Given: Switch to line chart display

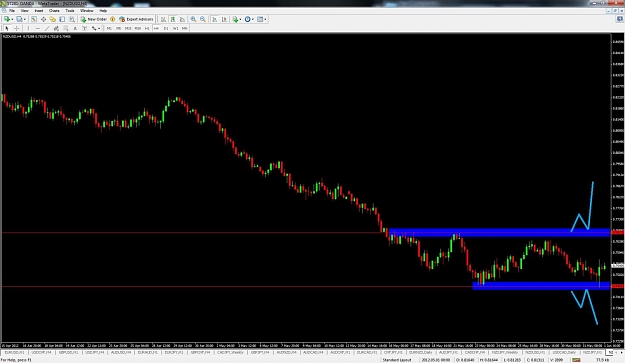Looking at the screenshot, I should tap(183, 19).
